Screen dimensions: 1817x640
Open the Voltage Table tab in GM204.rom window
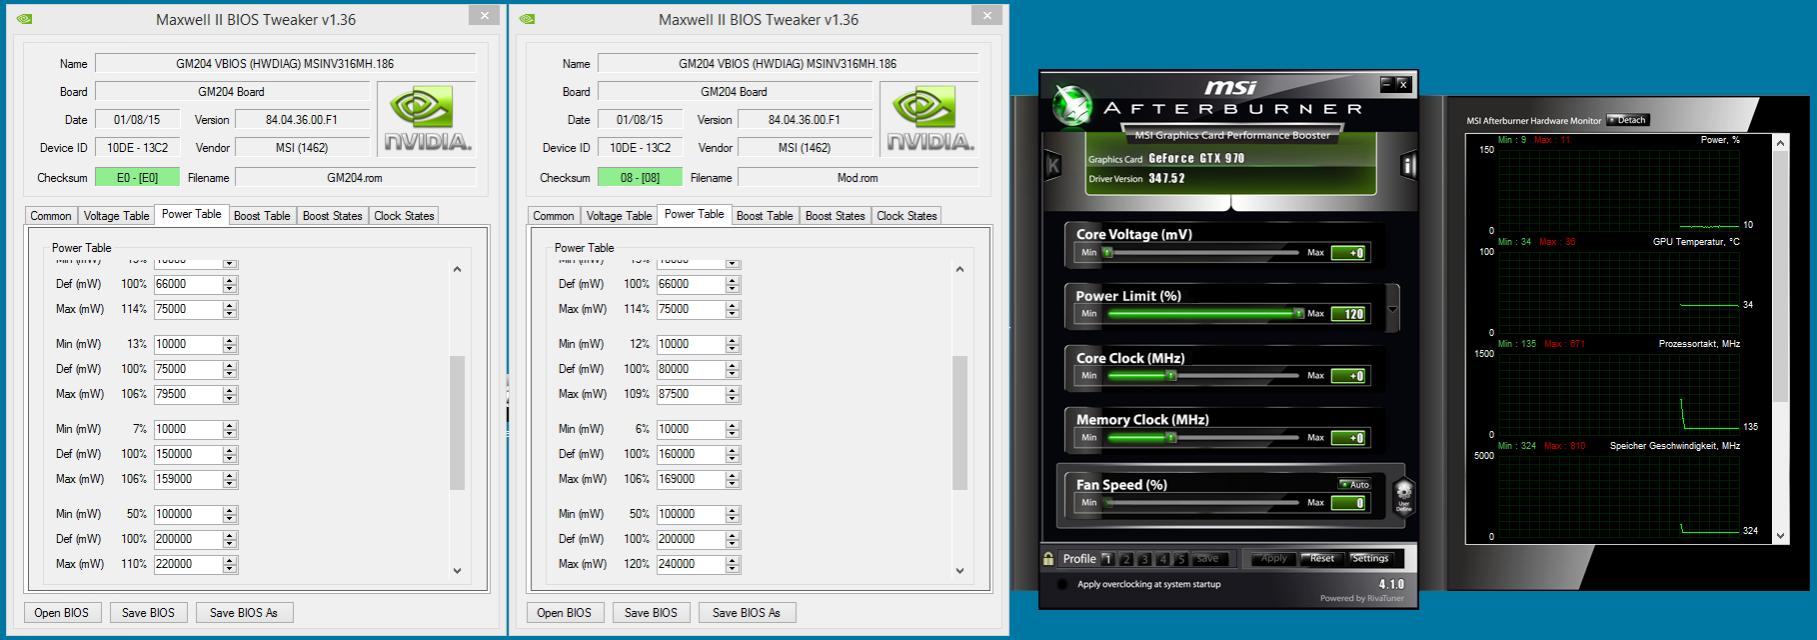coord(116,216)
